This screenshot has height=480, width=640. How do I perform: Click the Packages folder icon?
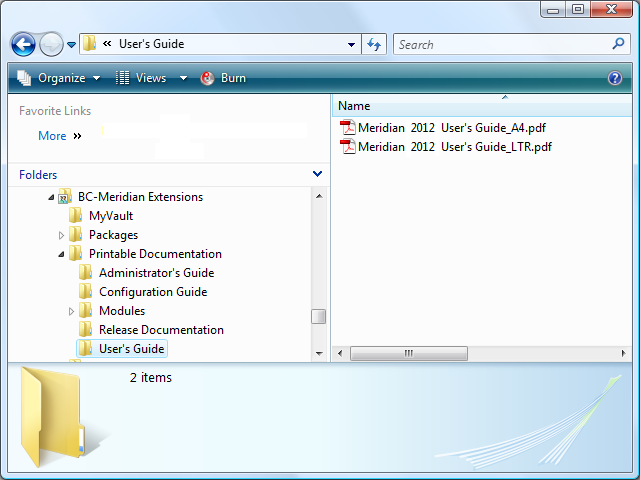pos(75,235)
